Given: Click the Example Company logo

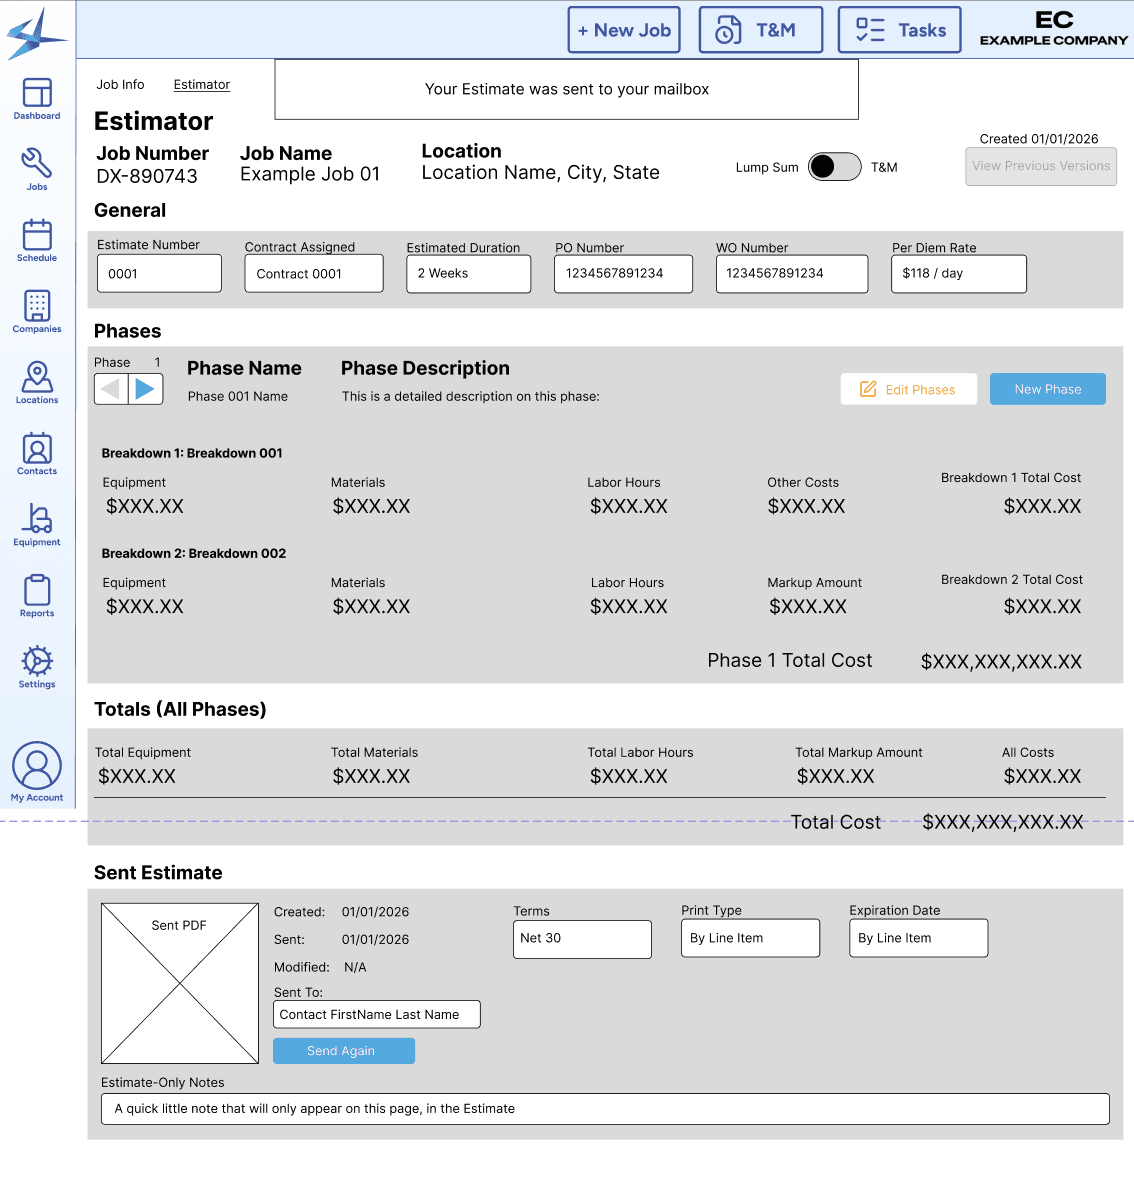Looking at the screenshot, I should [x=1053, y=28].
